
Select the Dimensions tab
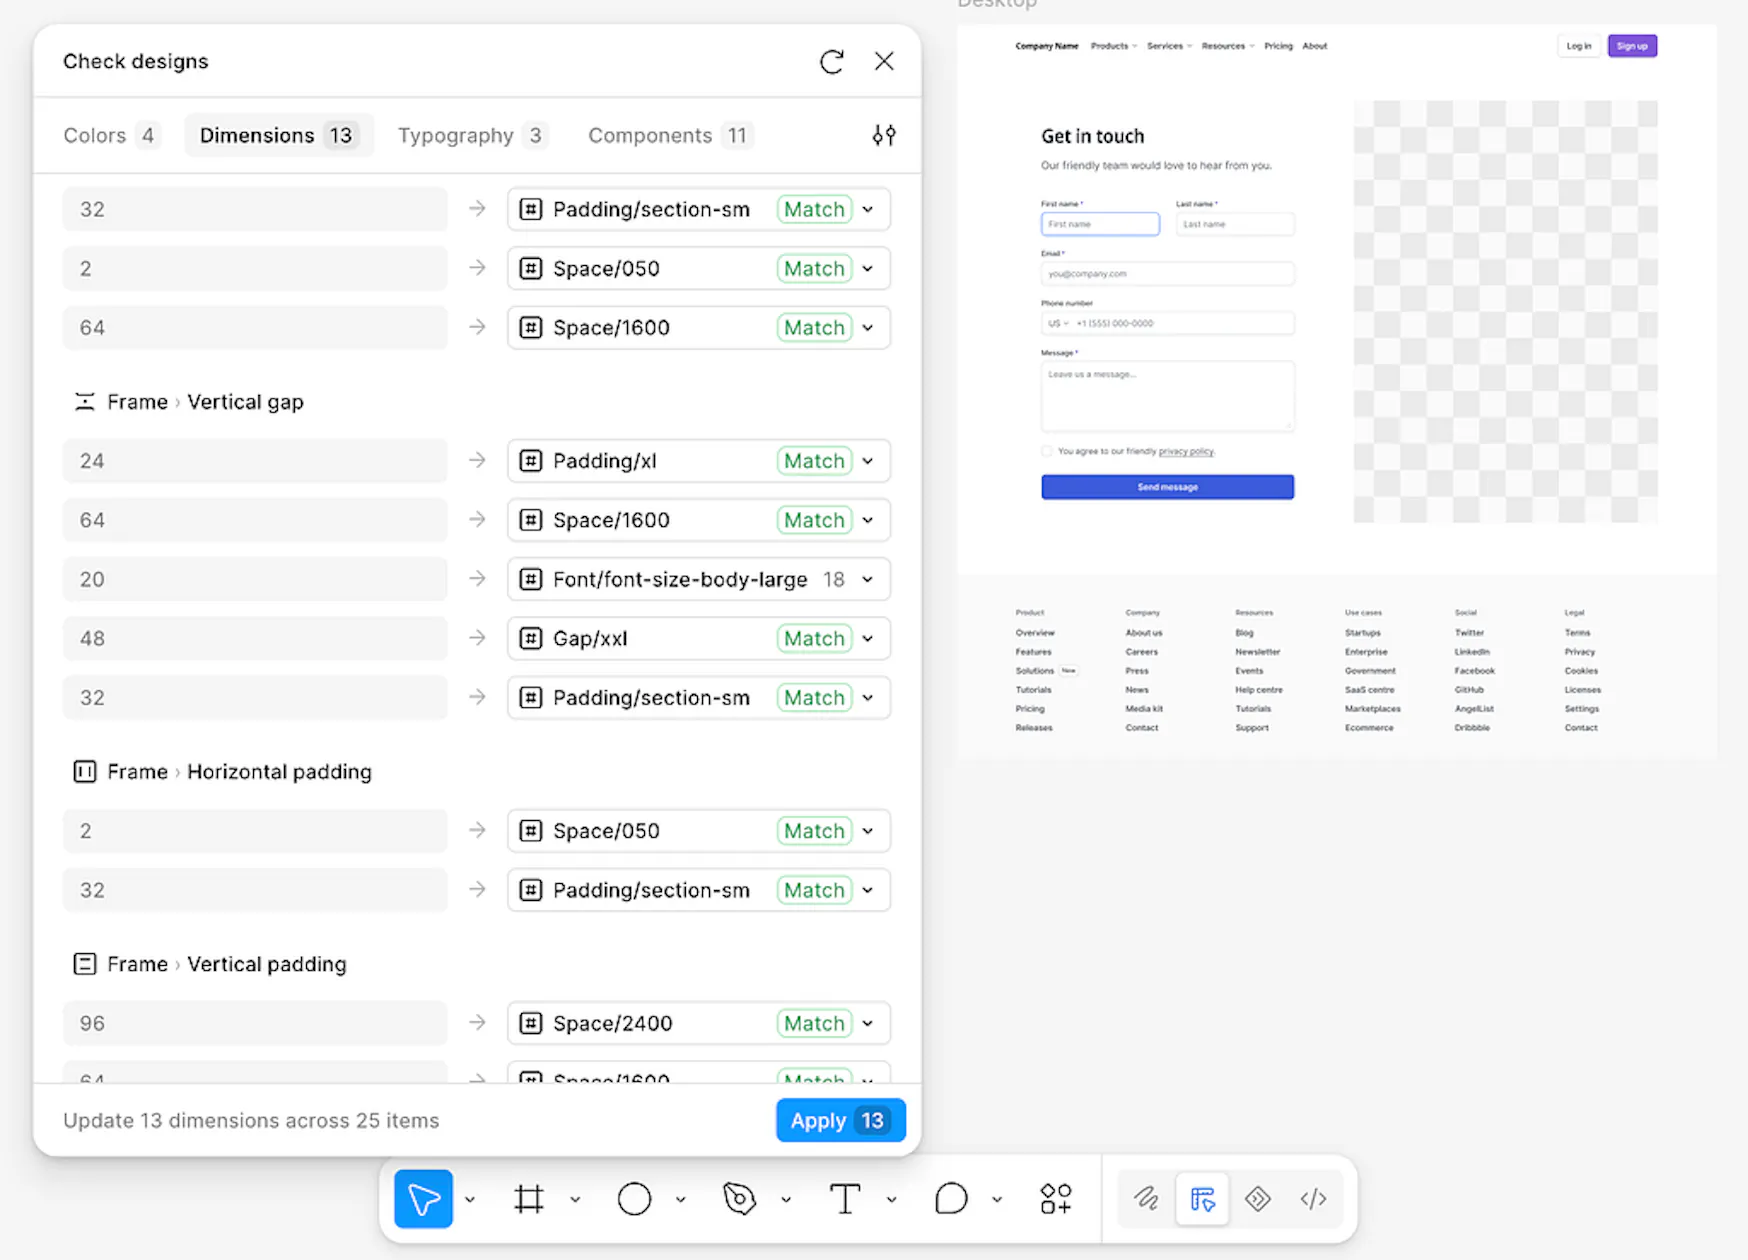(x=278, y=135)
